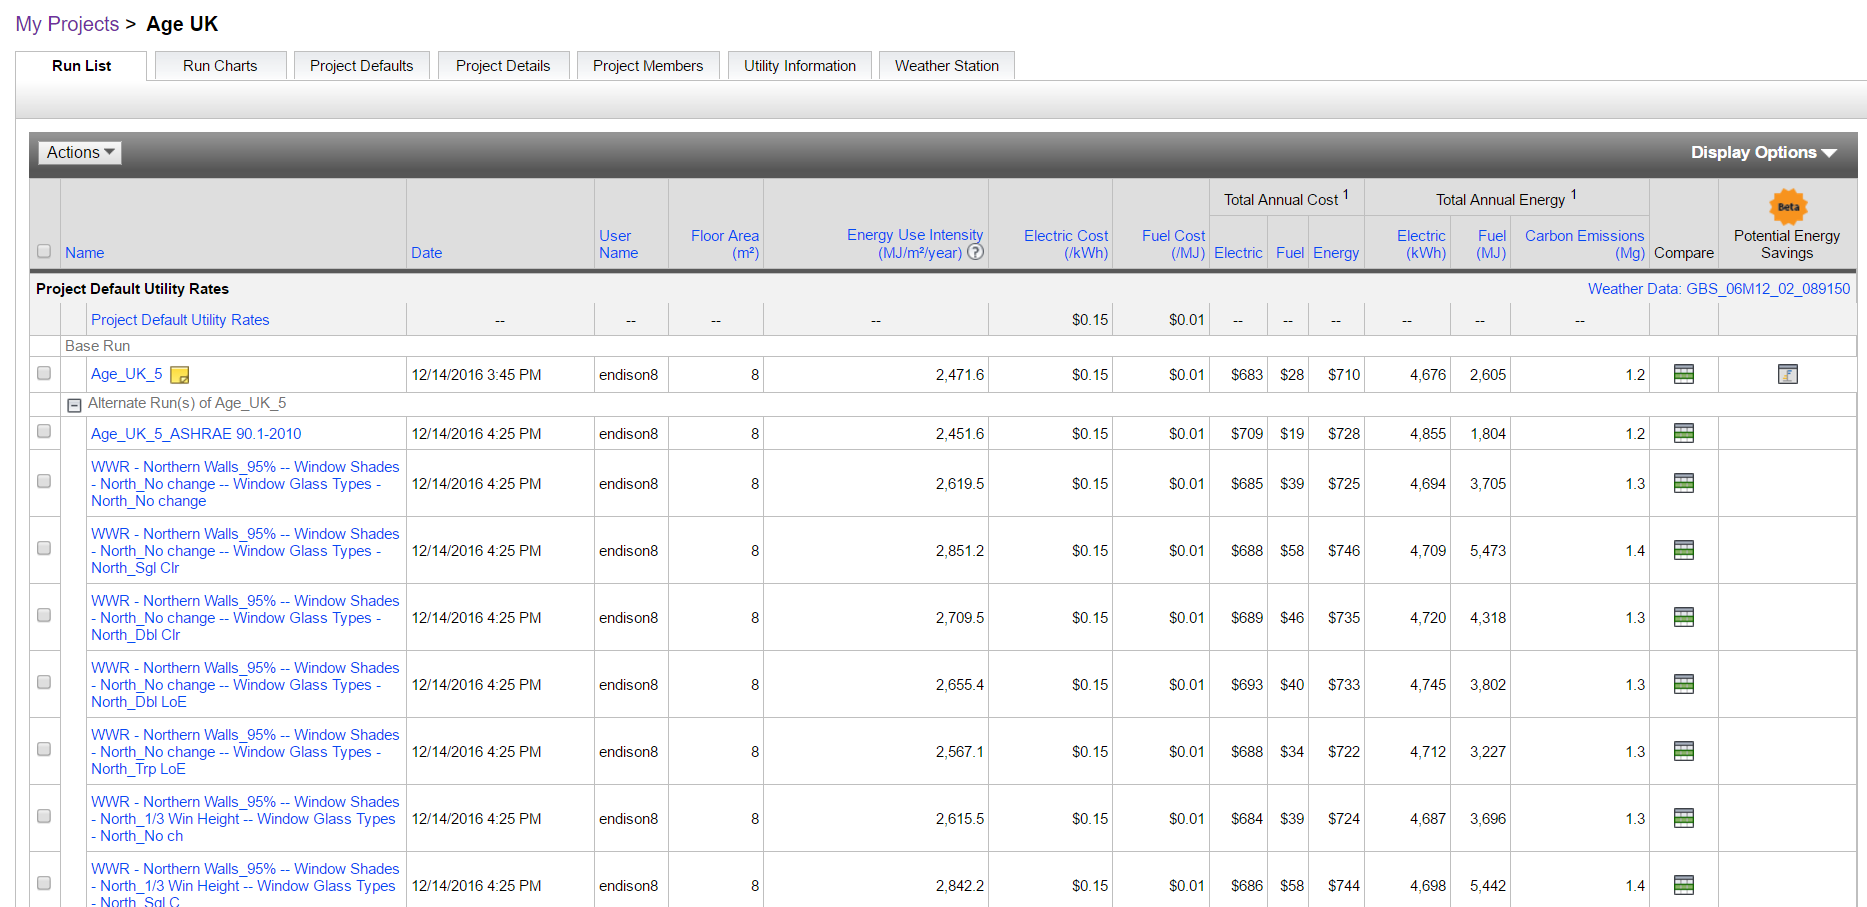Image resolution: width=1867 pixels, height=907 pixels.
Task: Collapse the Alternate Runs of Age_UK_5 group
Action: coord(74,405)
